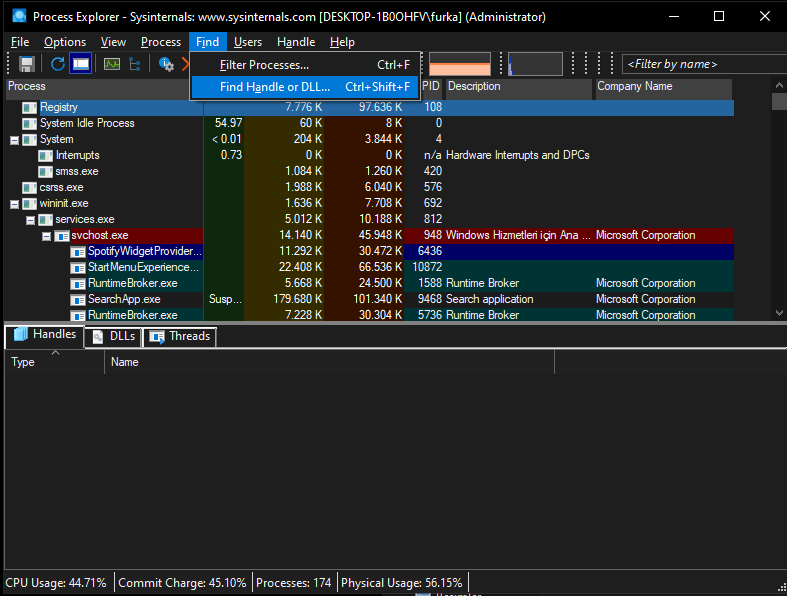Image resolution: width=787 pixels, height=596 pixels.
Task: Click the icon beside SearchApp.exe
Action: click(x=78, y=300)
